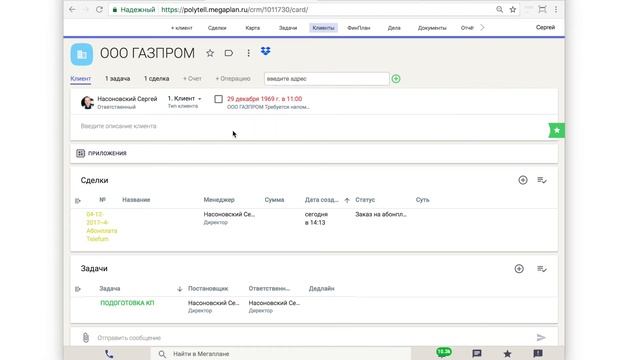Click the ООО ГАЗПРОМ company avatar icon
640x360 pixels.
tap(82, 54)
